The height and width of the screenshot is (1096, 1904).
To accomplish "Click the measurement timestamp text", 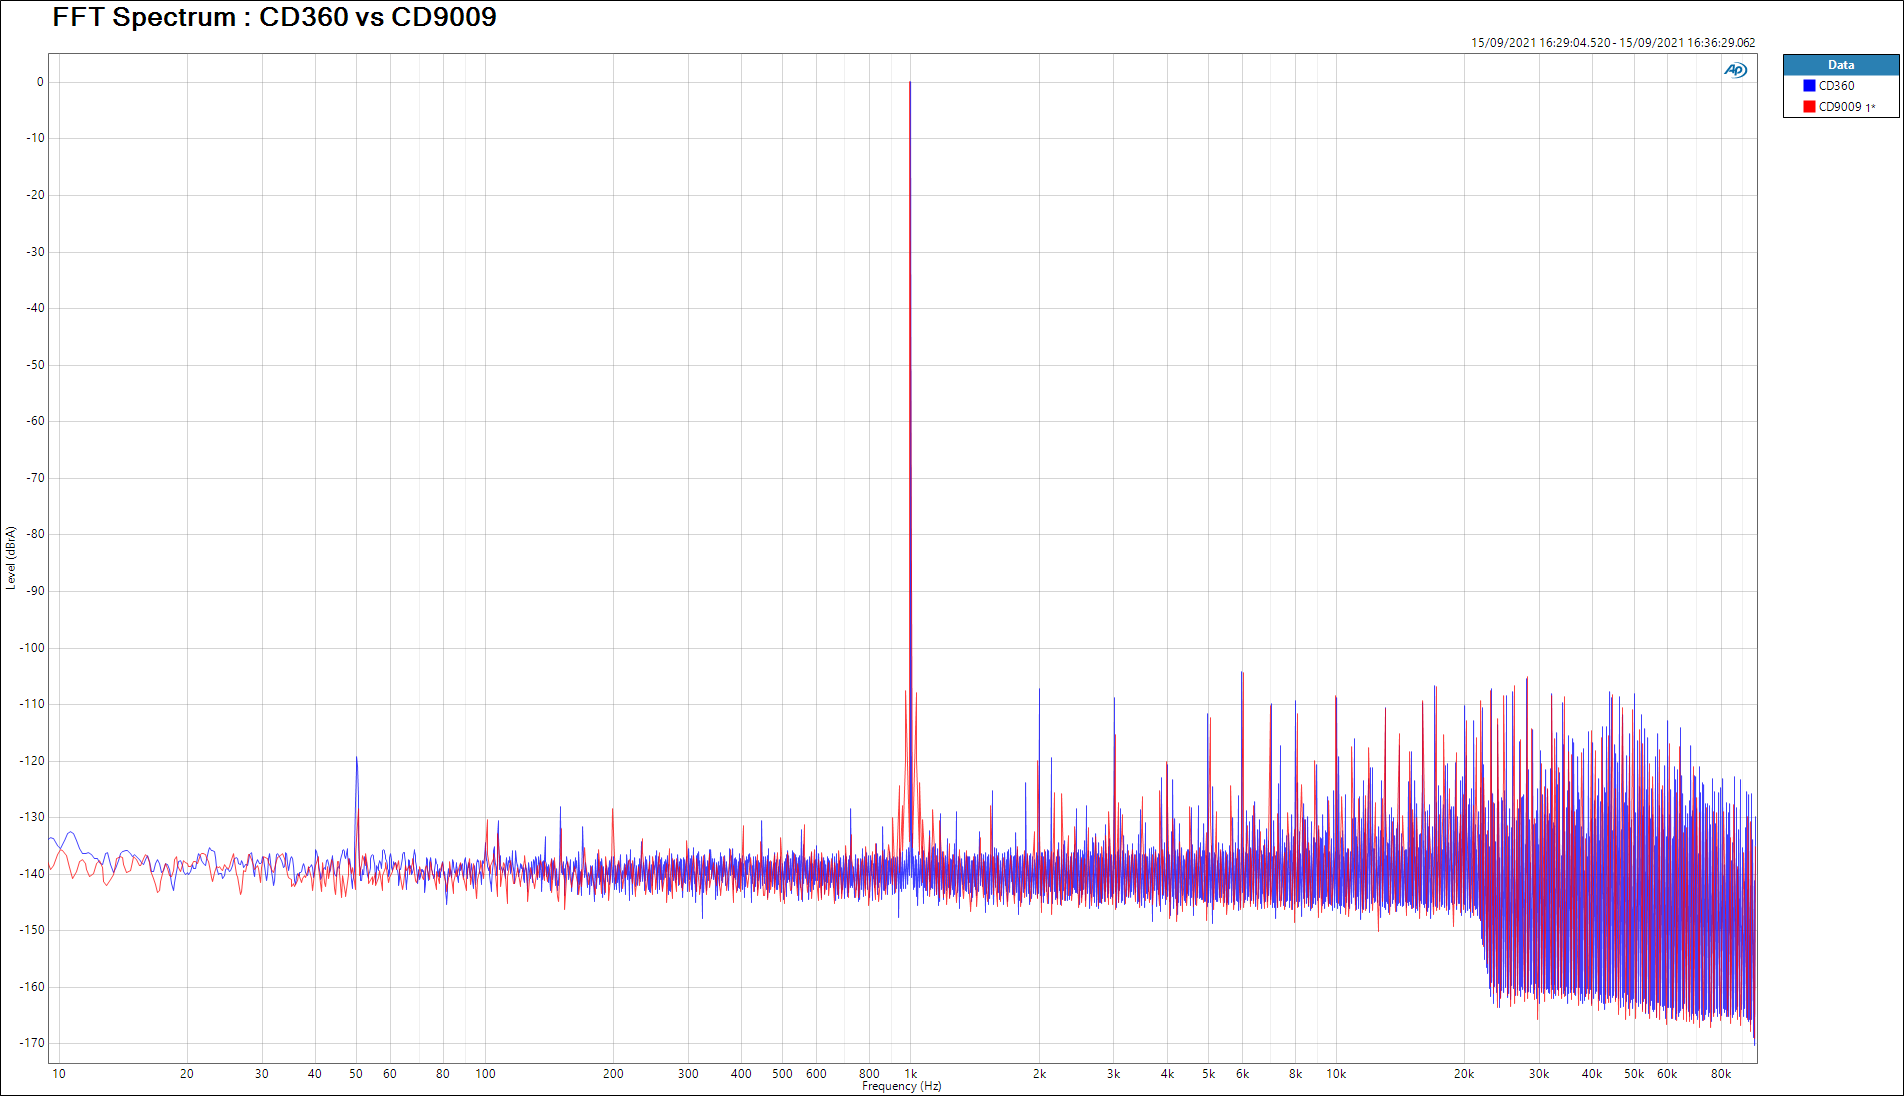I will point(1612,43).
